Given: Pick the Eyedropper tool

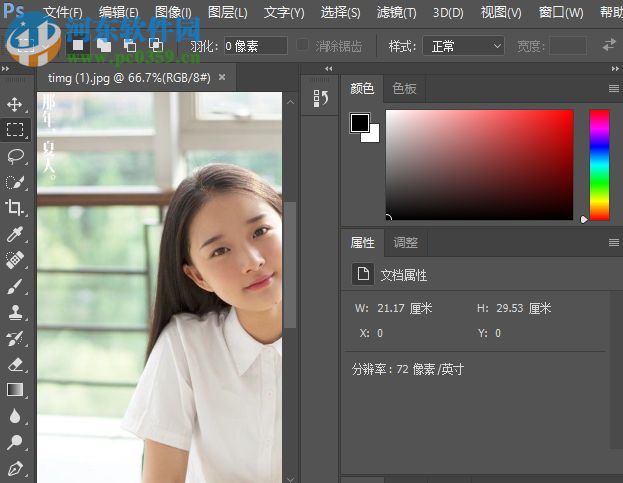Looking at the screenshot, I should pos(15,234).
